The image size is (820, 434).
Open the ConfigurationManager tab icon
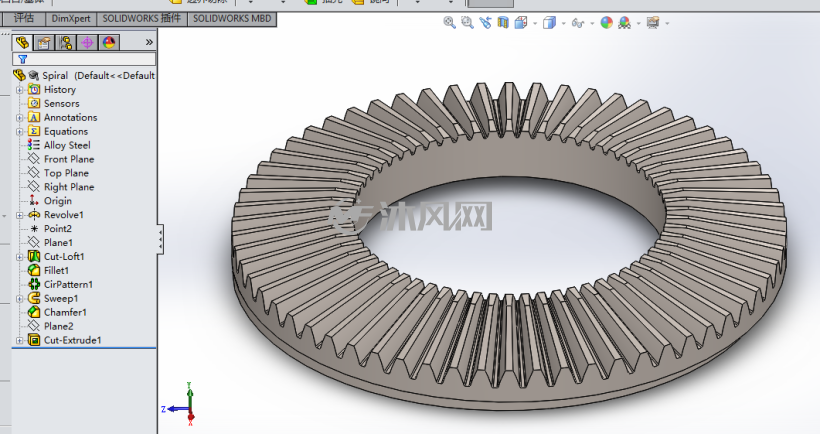[66, 42]
